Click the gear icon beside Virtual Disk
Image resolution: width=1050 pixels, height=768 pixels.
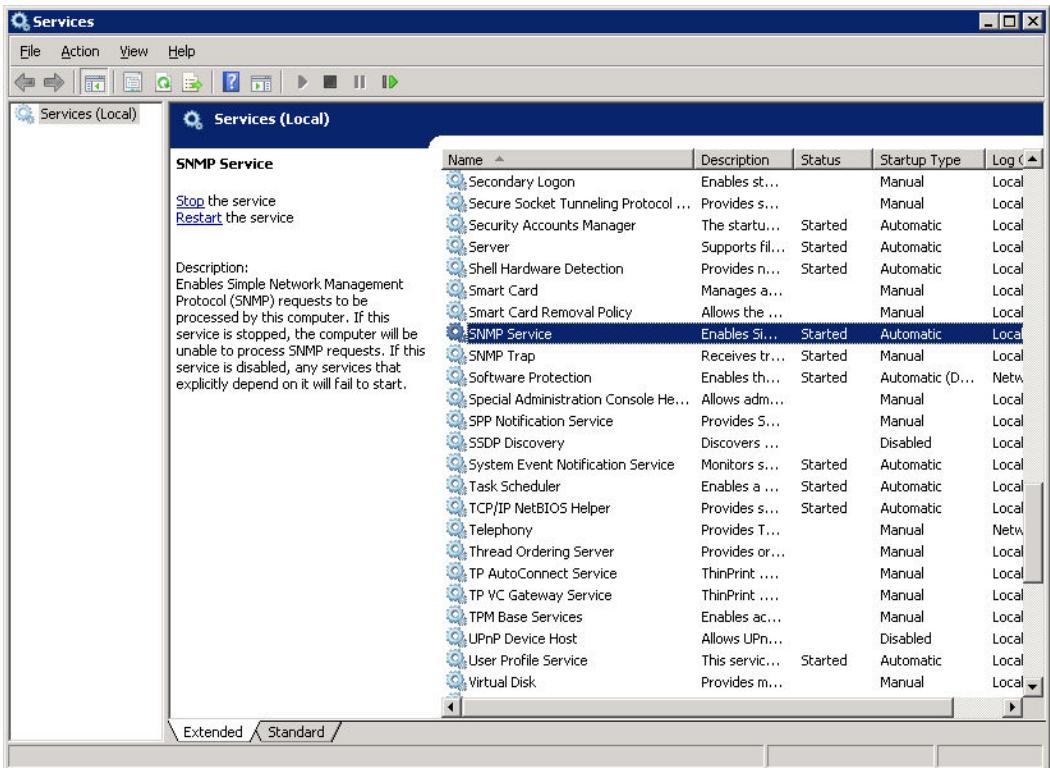click(456, 681)
